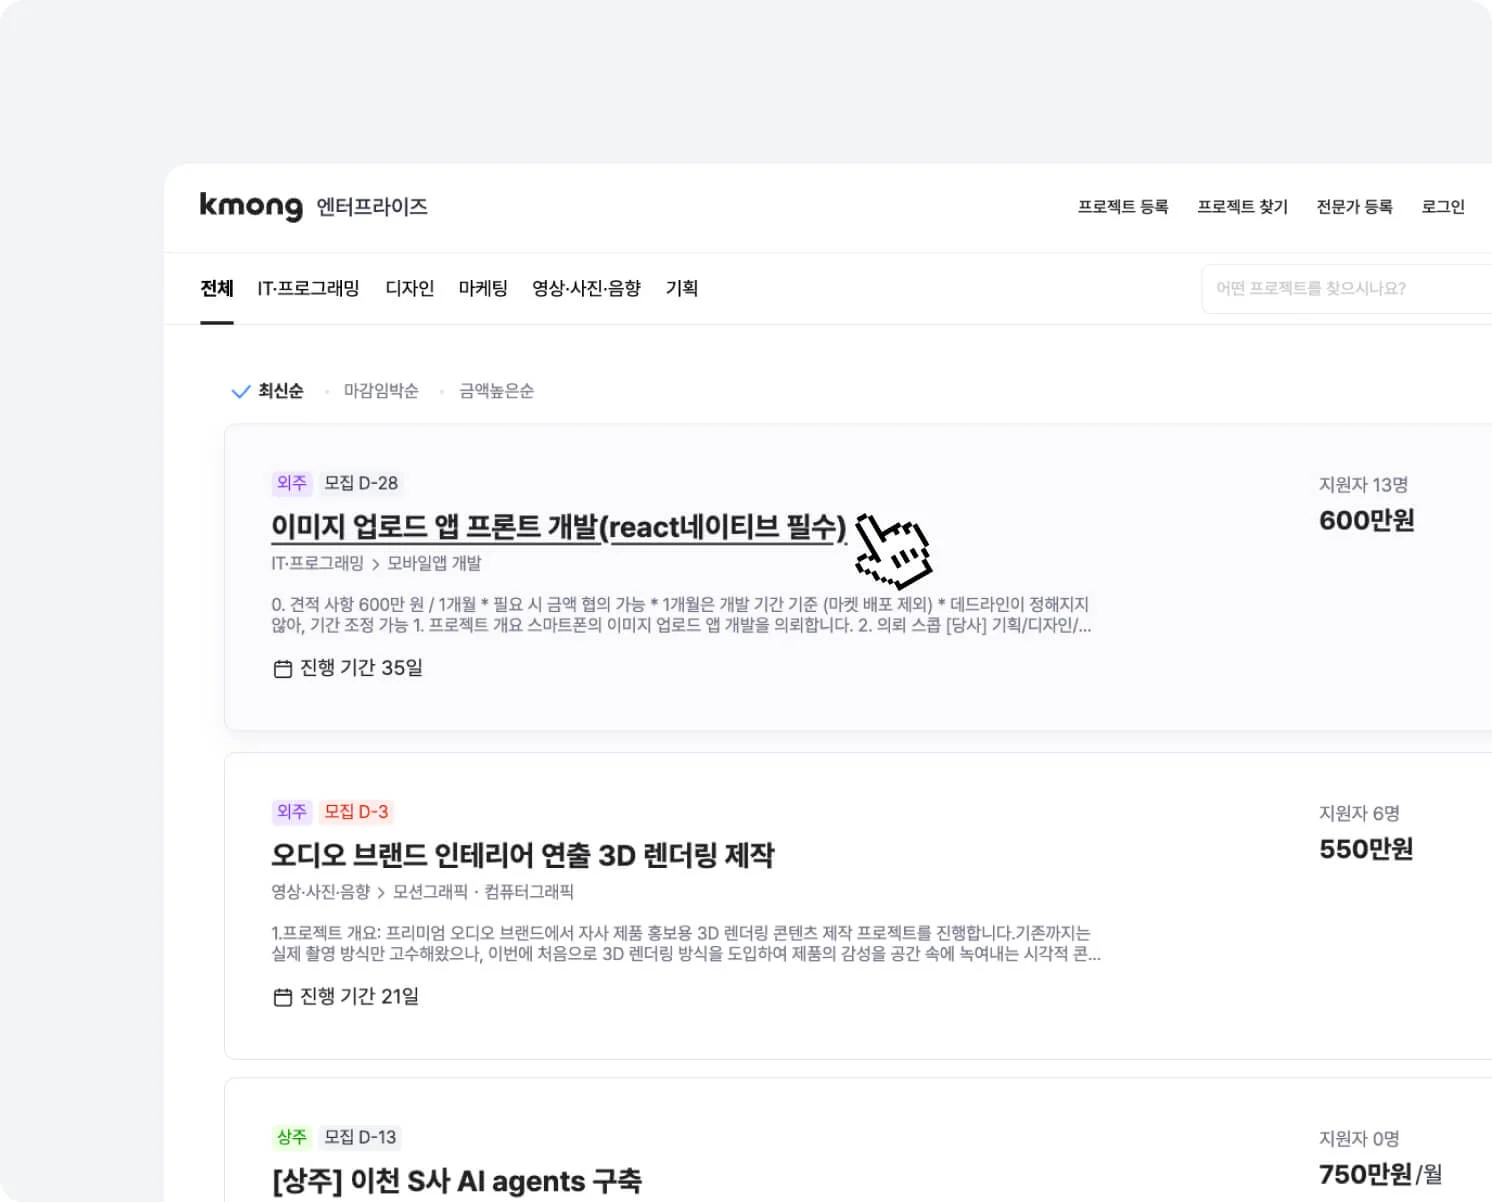Image resolution: width=1492 pixels, height=1202 pixels.
Task: Click the 진행 기간 21일 text
Action: (x=359, y=997)
